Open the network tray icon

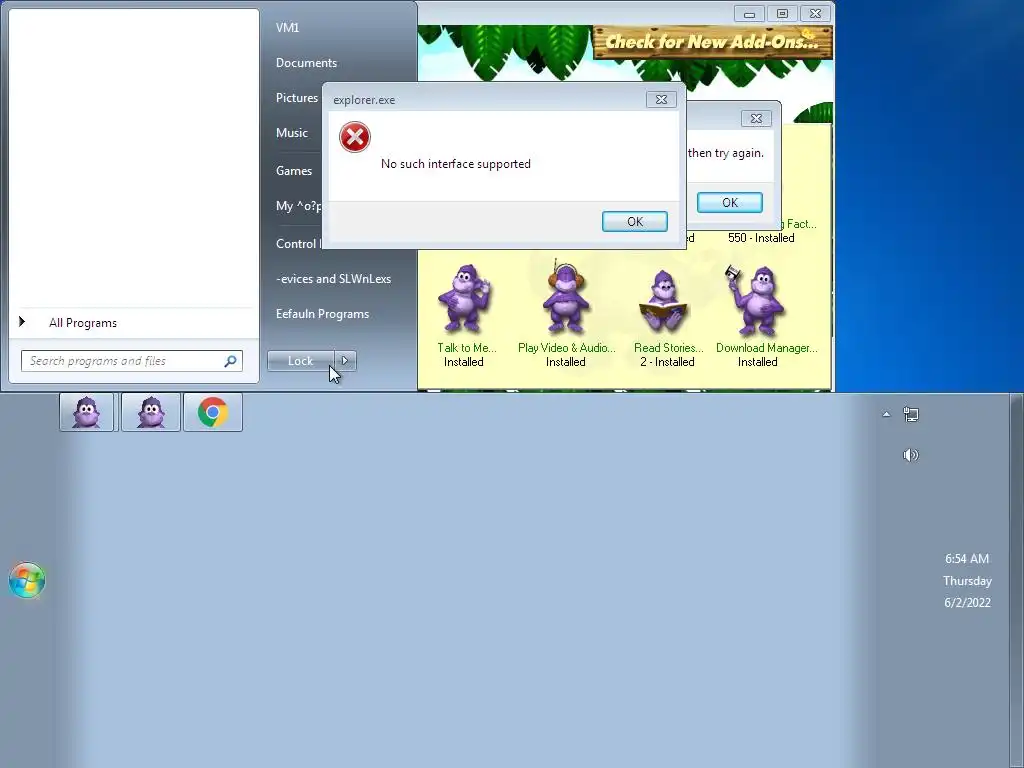point(910,414)
